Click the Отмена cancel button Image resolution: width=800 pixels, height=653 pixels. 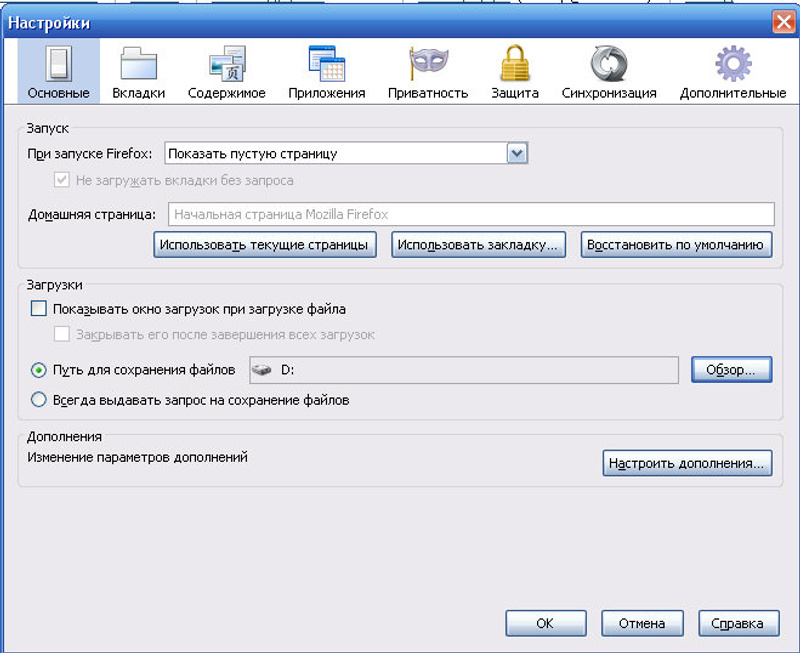642,623
